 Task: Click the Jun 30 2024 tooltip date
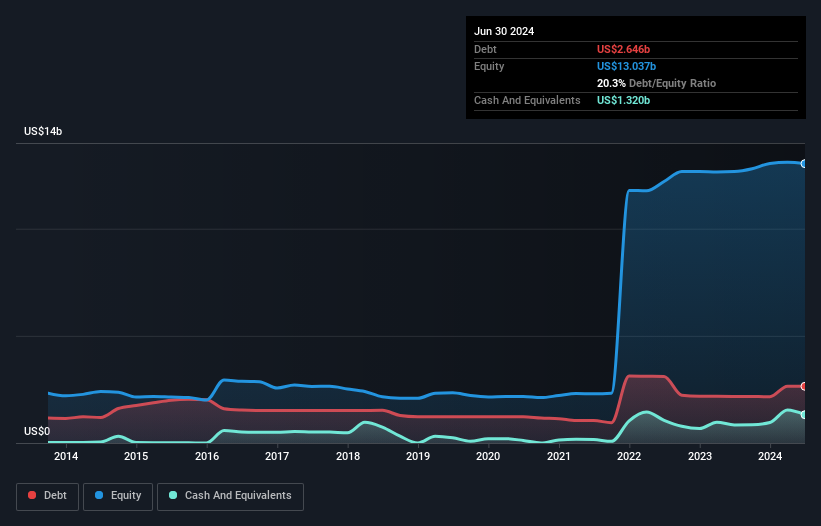504,31
